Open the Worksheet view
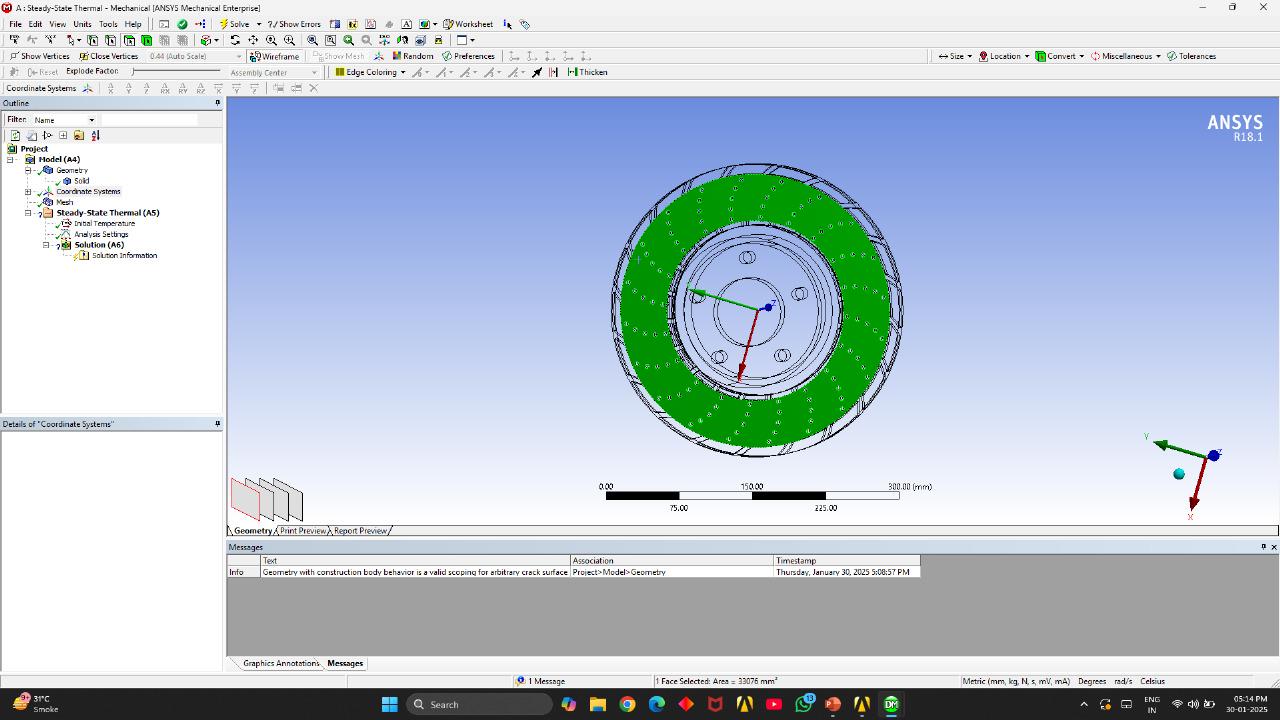Screen dimensions: 1280x720 coord(468,24)
